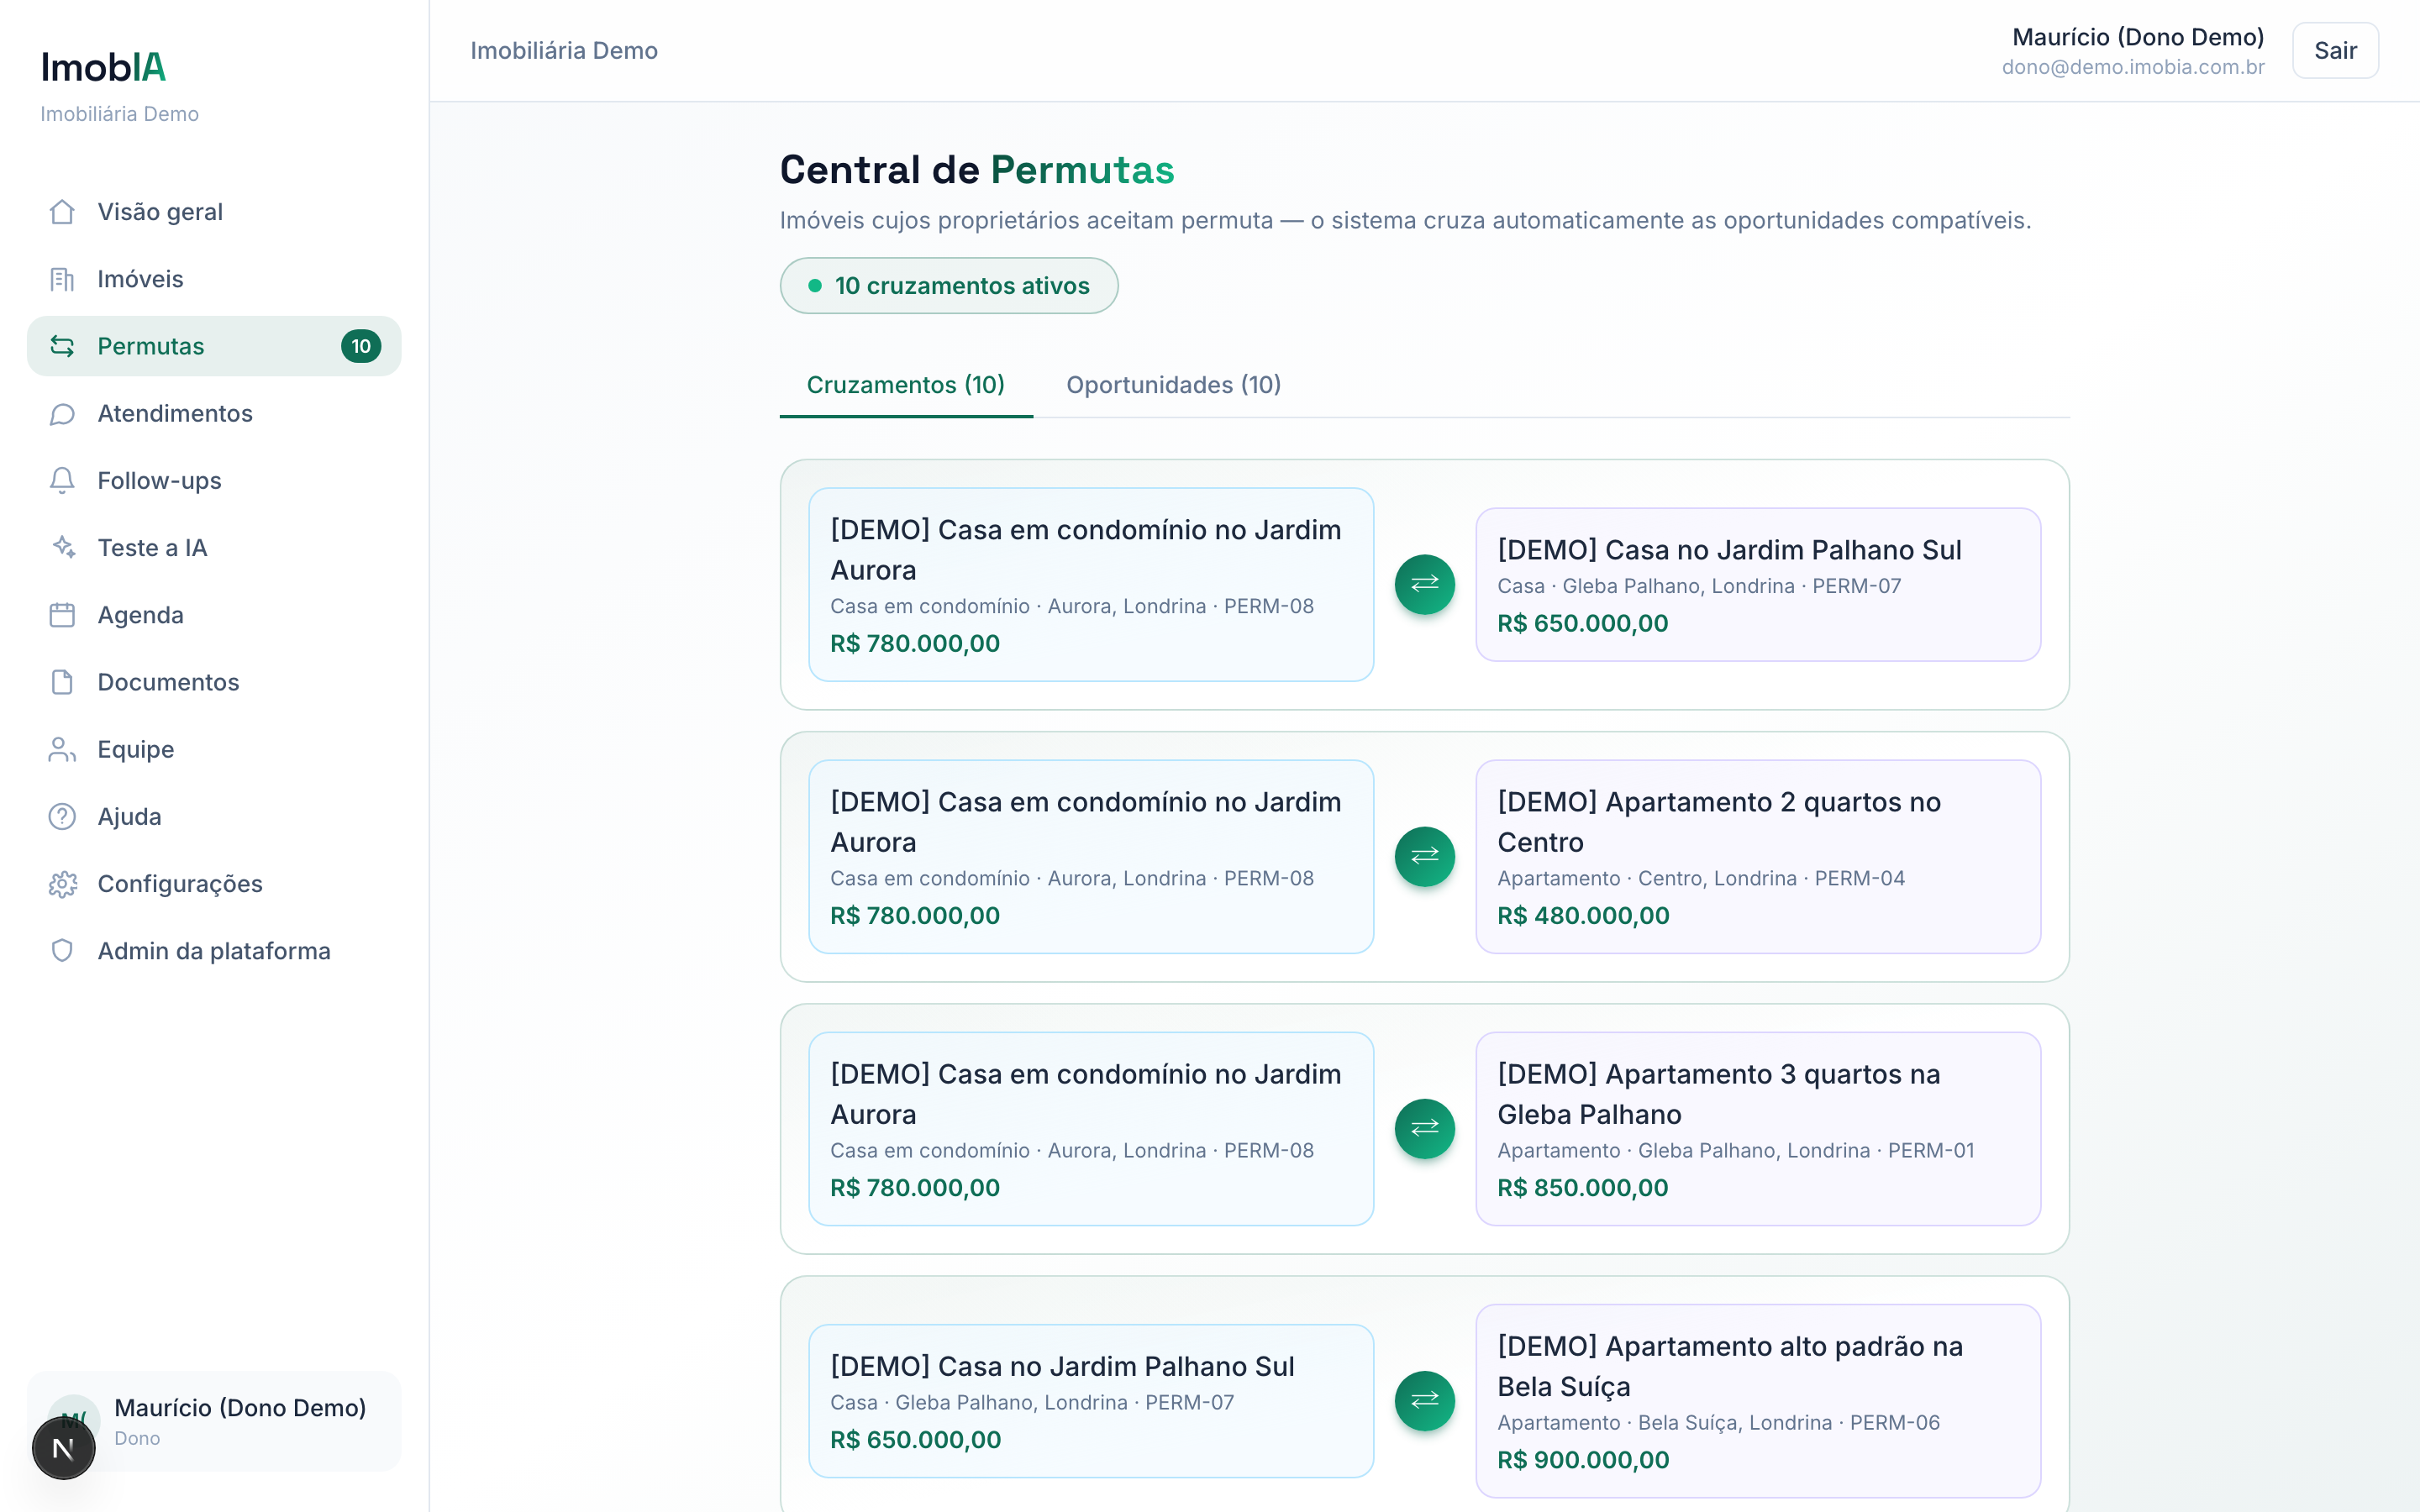Click the Admin da plataforma shield icon
The image size is (2420, 1512).
click(x=62, y=951)
